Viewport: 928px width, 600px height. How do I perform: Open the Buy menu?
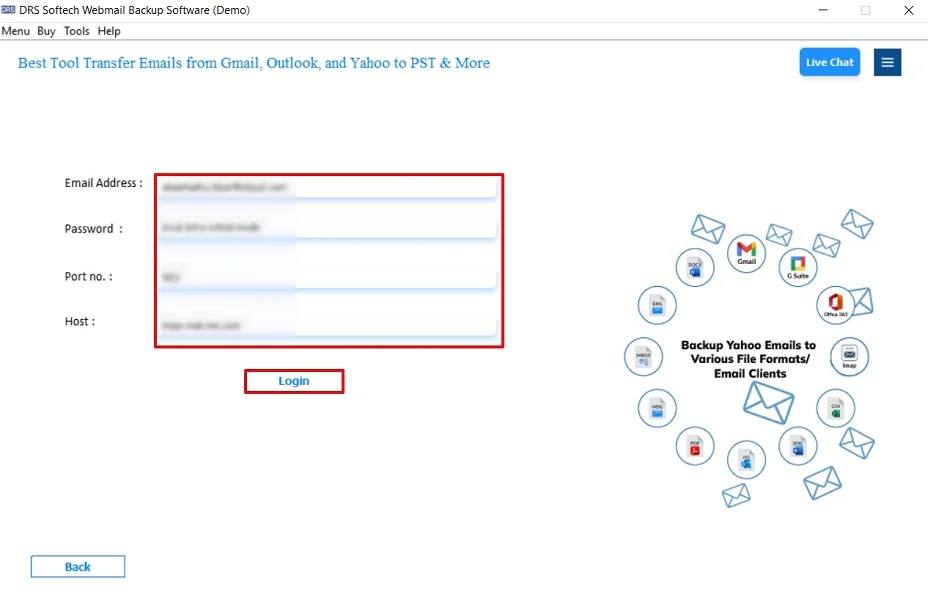(46, 31)
